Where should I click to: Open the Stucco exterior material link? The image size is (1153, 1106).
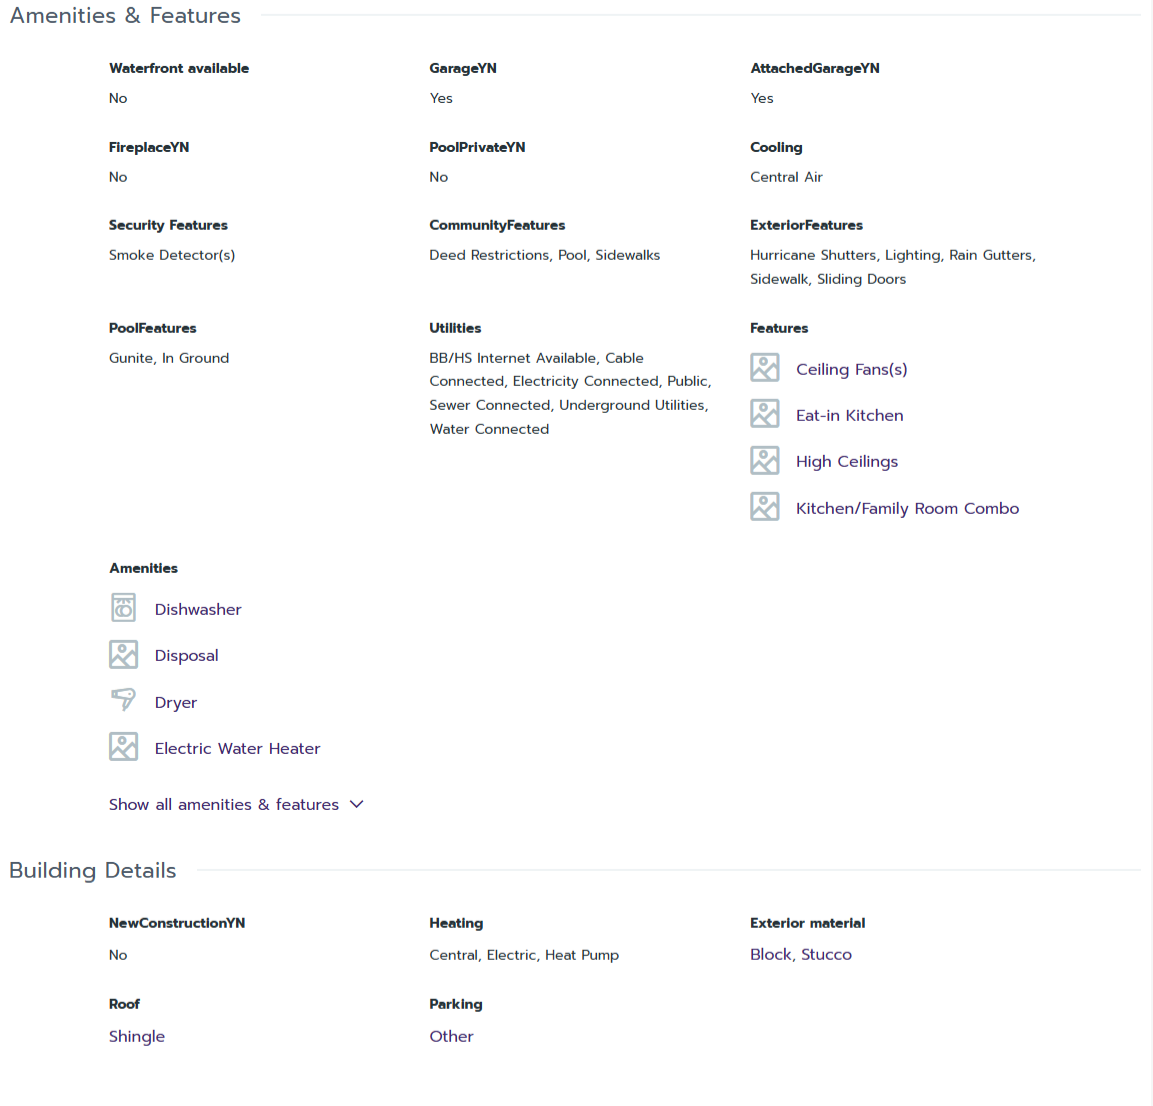(x=826, y=955)
